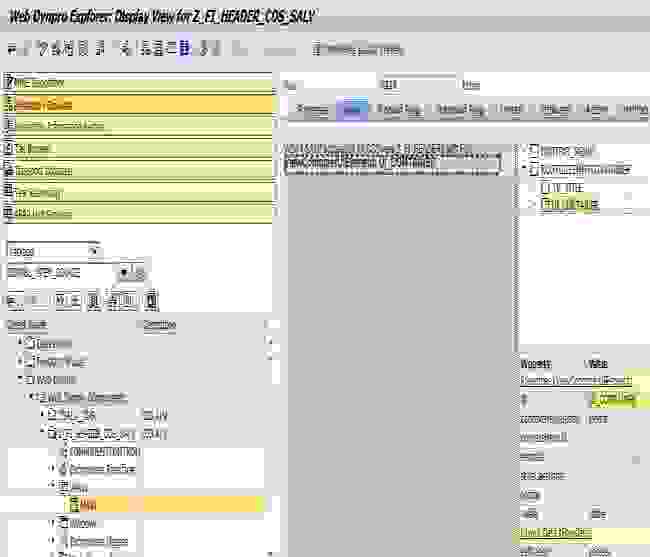
Task: Collapse the Views tree node
Action: [51, 484]
